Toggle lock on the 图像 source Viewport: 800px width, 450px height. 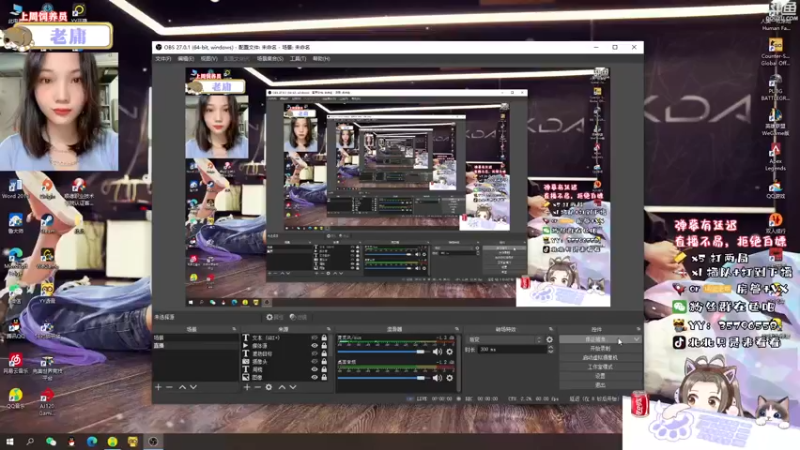pos(324,377)
